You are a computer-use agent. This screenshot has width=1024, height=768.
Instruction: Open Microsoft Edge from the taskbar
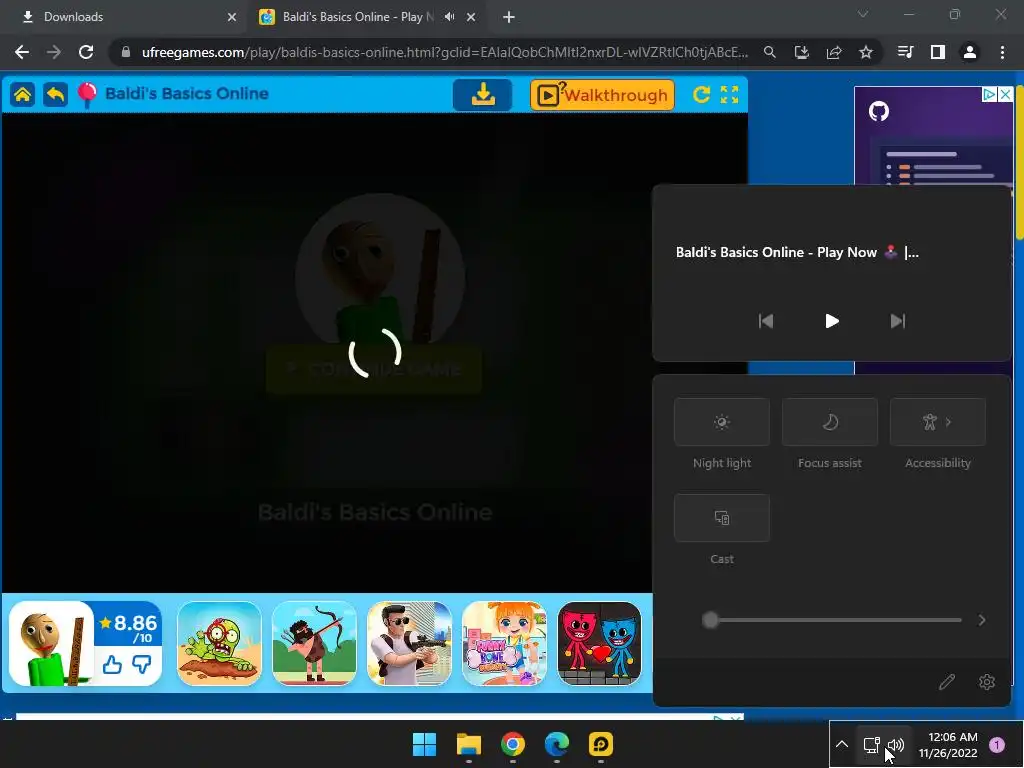[557, 744]
